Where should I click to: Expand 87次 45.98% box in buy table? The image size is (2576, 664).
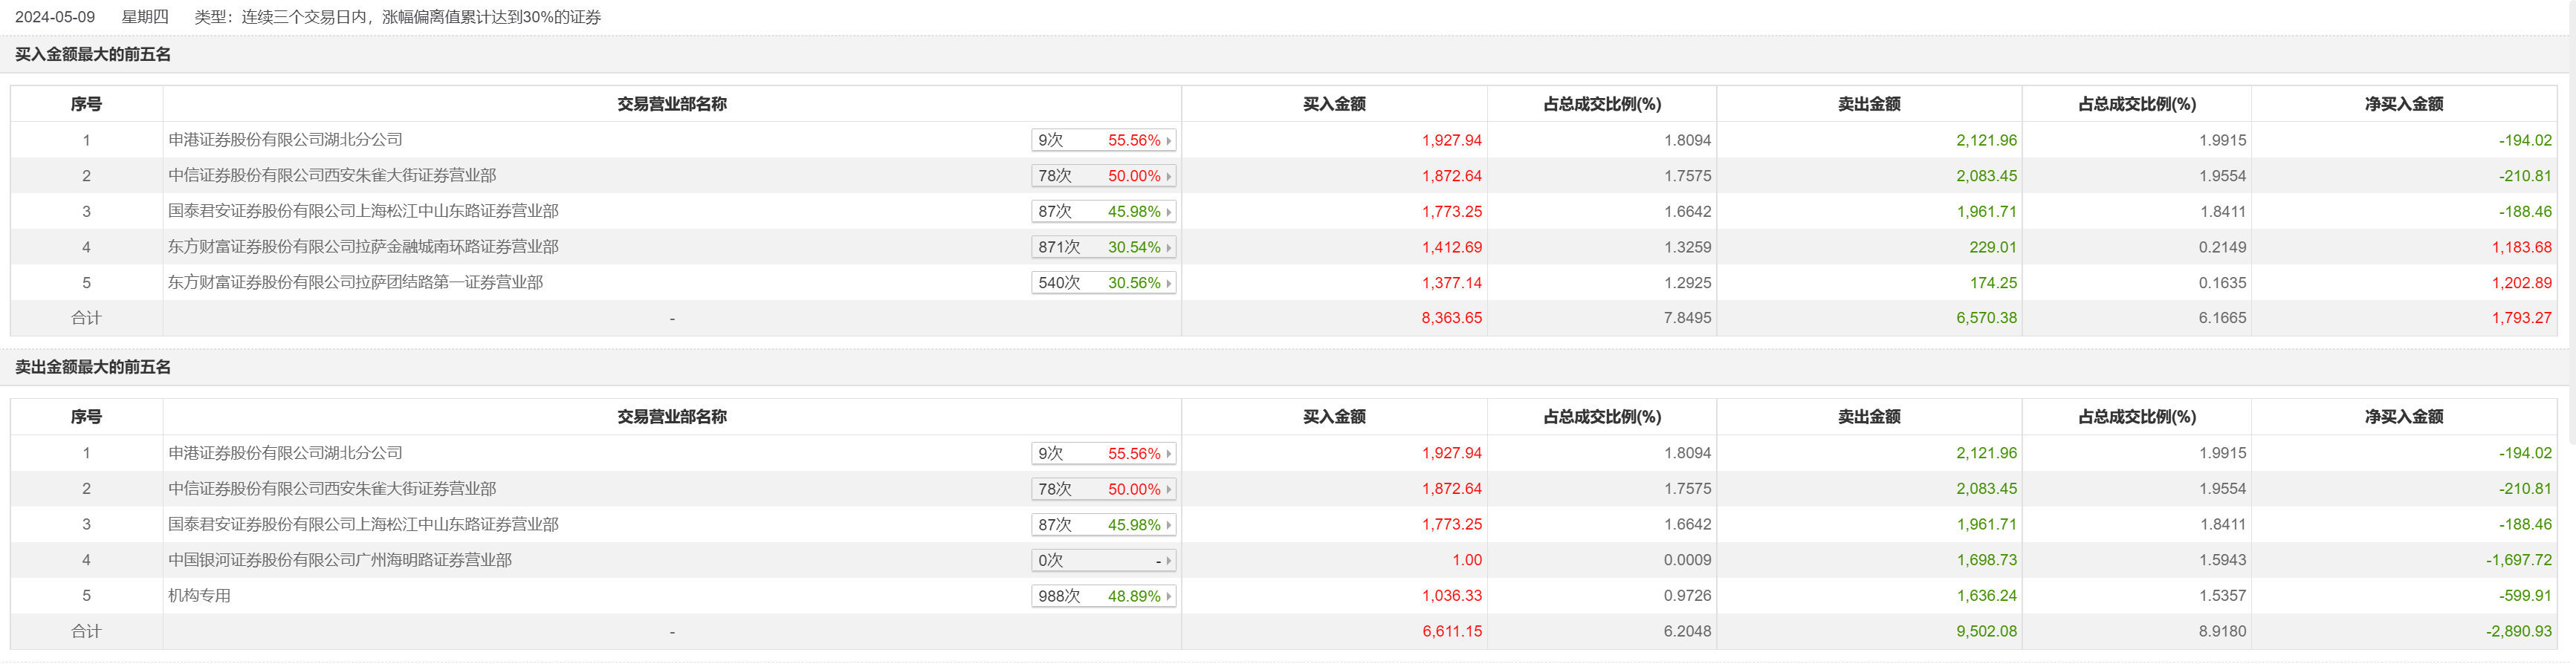point(1103,212)
